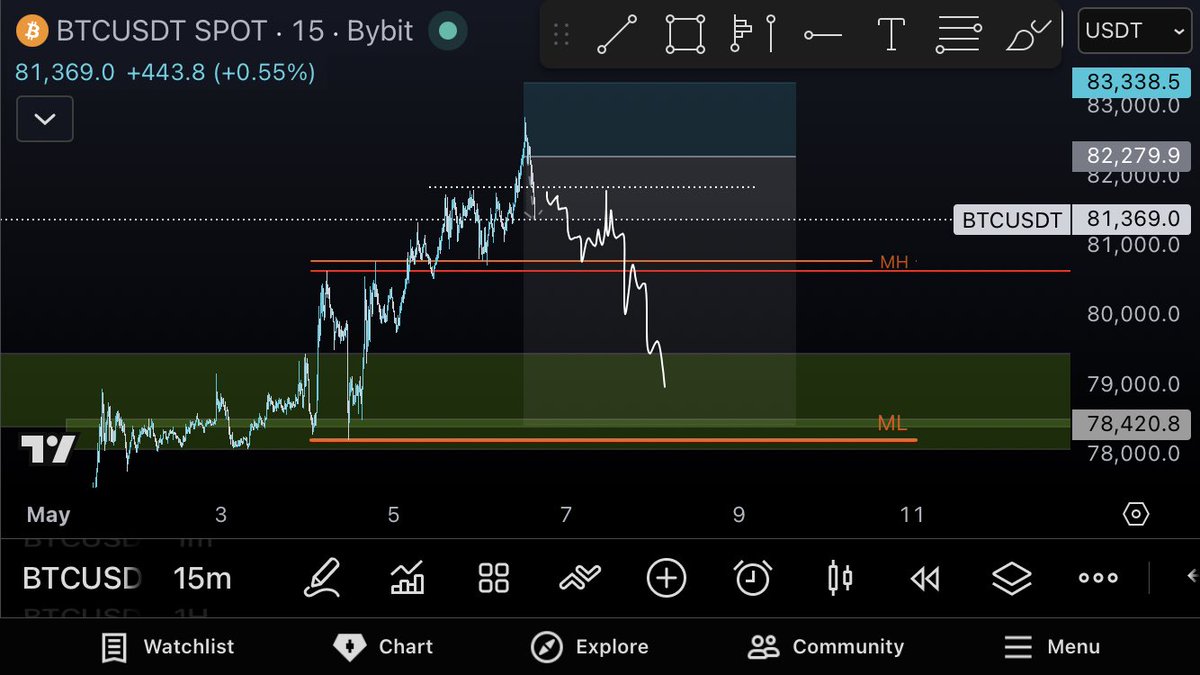This screenshot has width=1200, height=675.
Task: Open the Menu tab
Action: pyautogui.click(x=1052, y=647)
